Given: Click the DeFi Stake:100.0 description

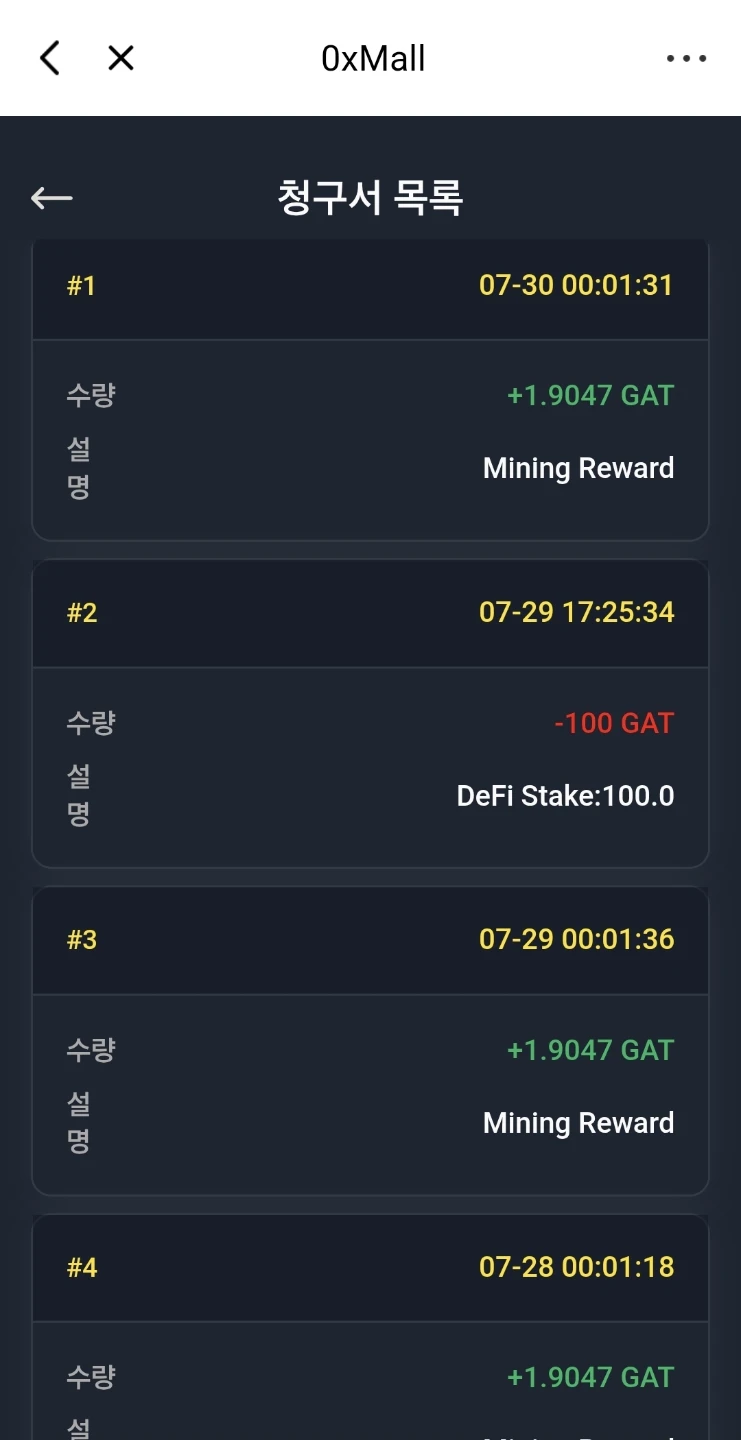Looking at the screenshot, I should [565, 796].
